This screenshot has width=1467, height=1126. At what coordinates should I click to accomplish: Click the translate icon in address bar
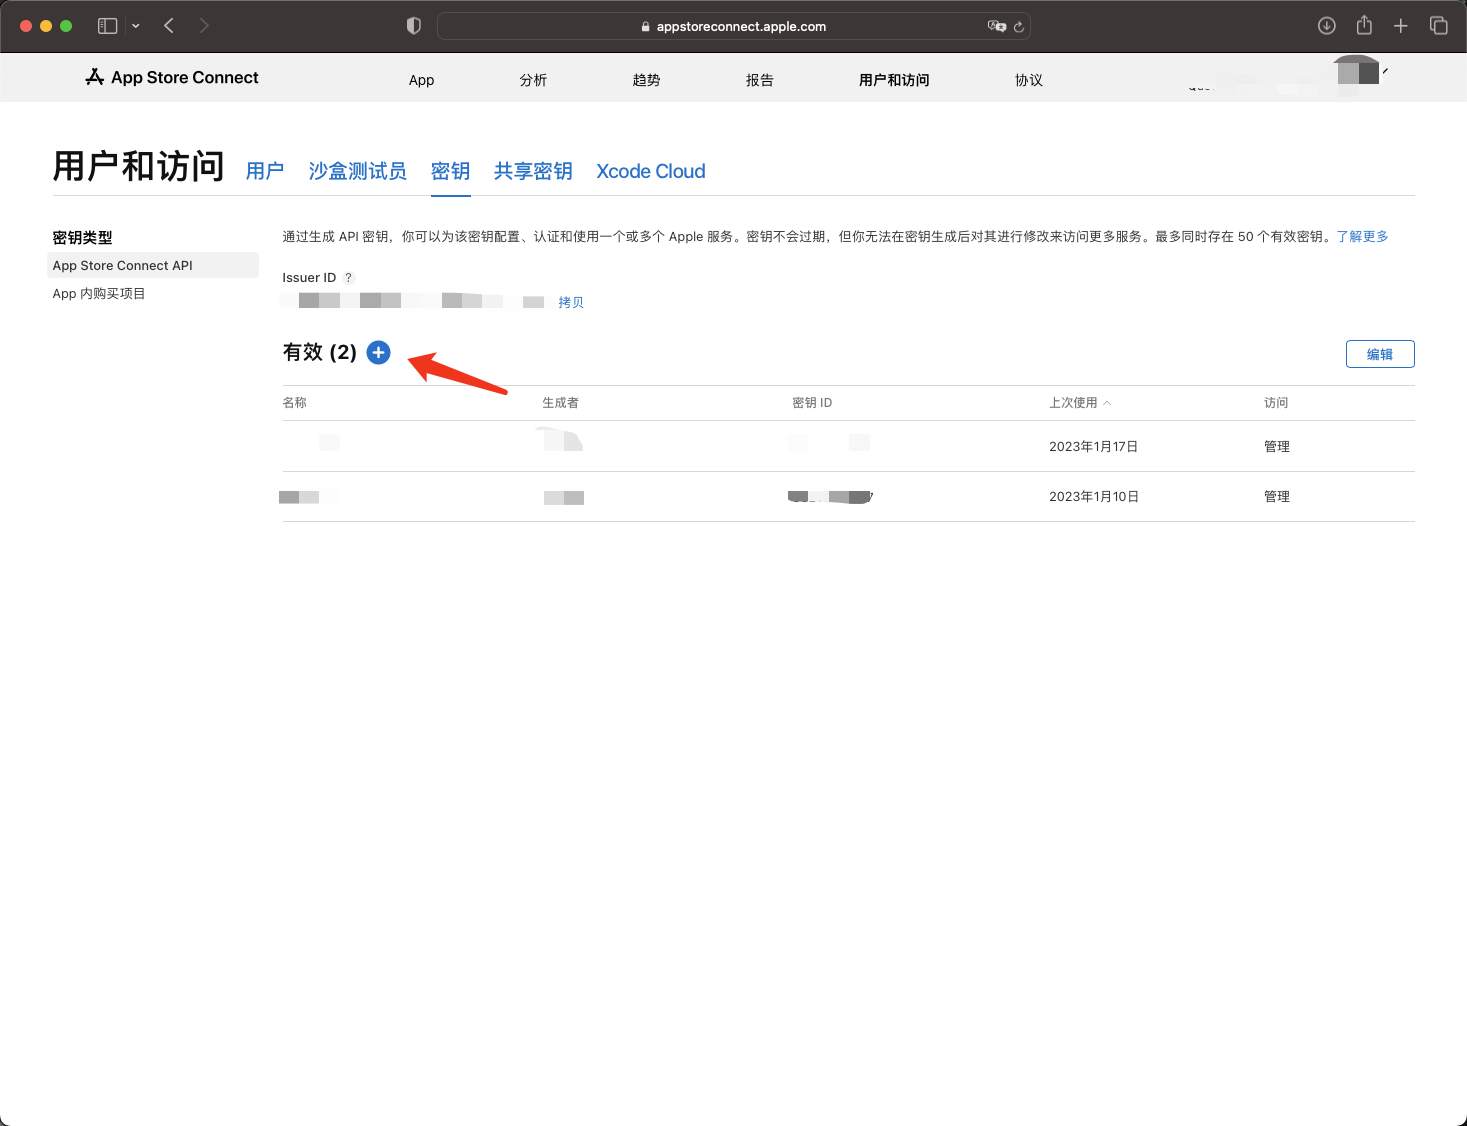pyautogui.click(x=996, y=26)
